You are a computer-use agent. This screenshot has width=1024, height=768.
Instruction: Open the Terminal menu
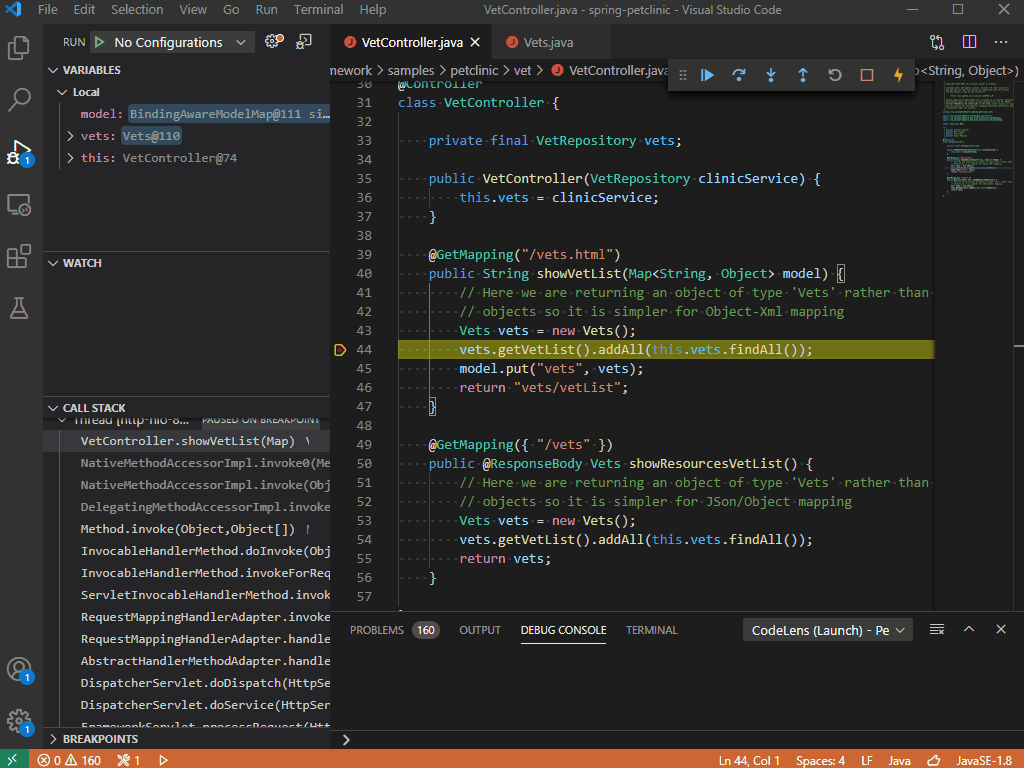pos(318,10)
